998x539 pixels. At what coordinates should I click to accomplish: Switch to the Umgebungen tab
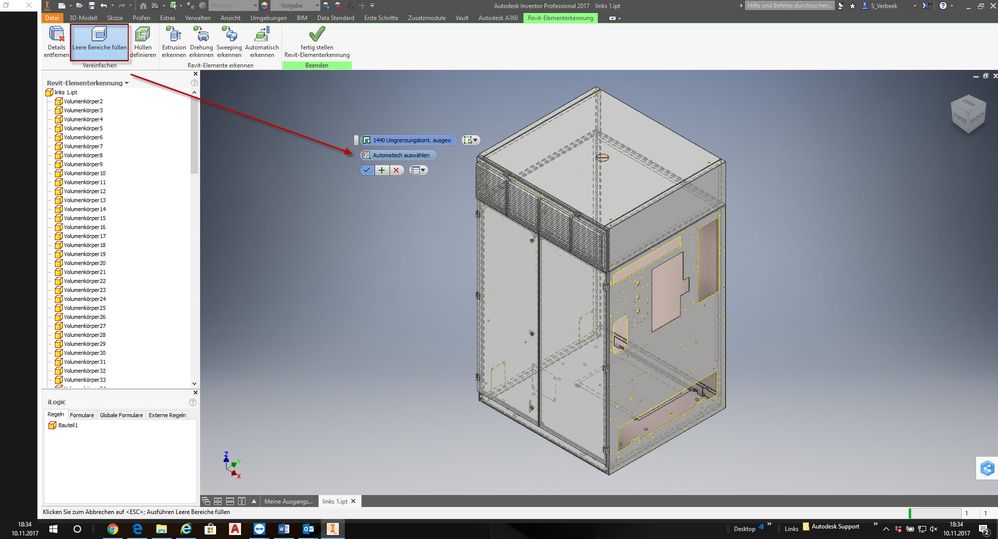coord(269,18)
